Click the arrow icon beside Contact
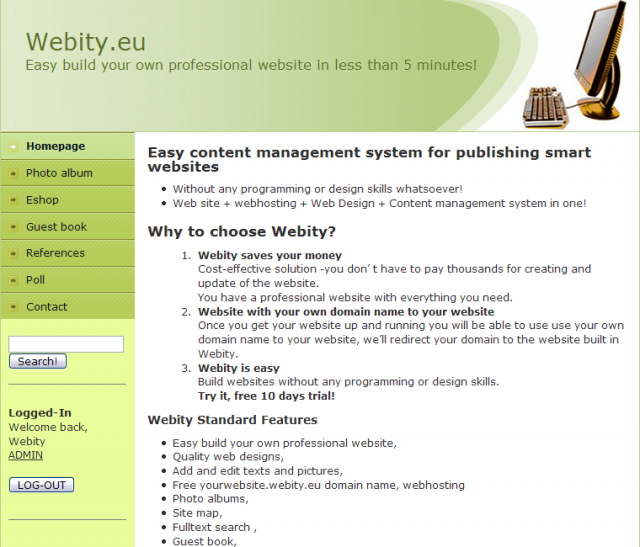The width and height of the screenshot is (640, 547). 13,307
